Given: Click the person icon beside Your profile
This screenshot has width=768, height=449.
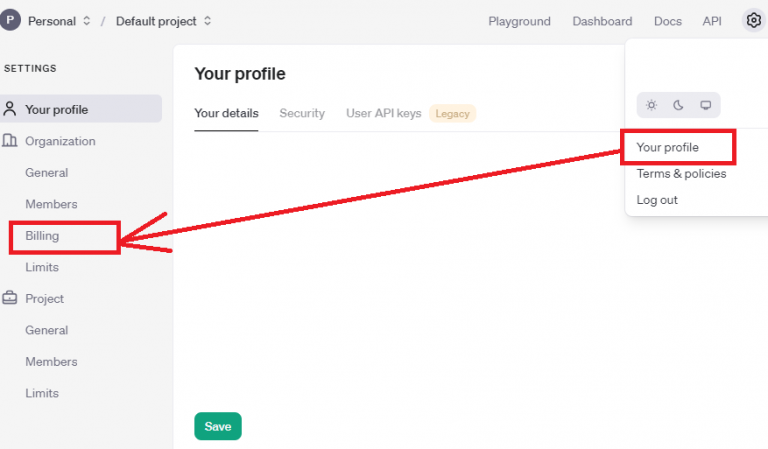Looking at the screenshot, I should pyautogui.click(x=10, y=109).
